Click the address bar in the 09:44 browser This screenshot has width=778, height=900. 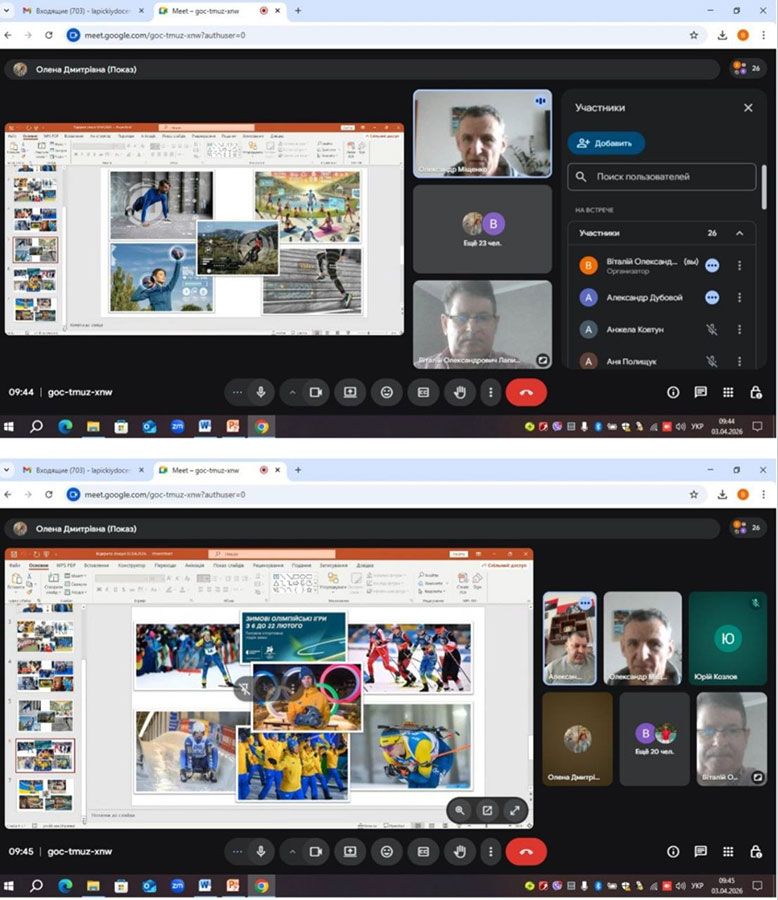pos(385,35)
